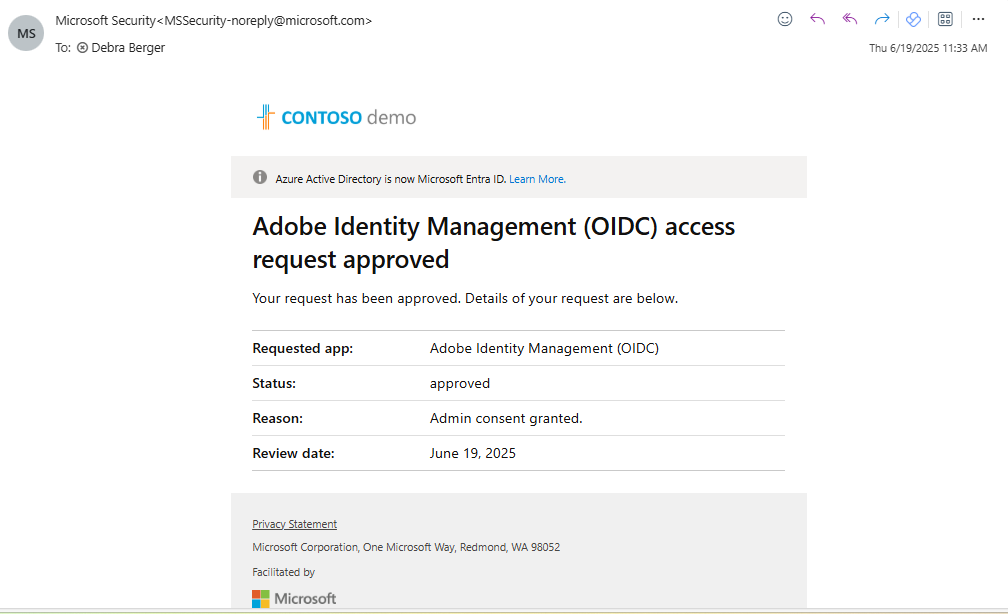Image resolution: width=1008 pixels, height=614 pixels.
Task: Click the info icon in Entra ID banner
Action: [x=260, y=177]
